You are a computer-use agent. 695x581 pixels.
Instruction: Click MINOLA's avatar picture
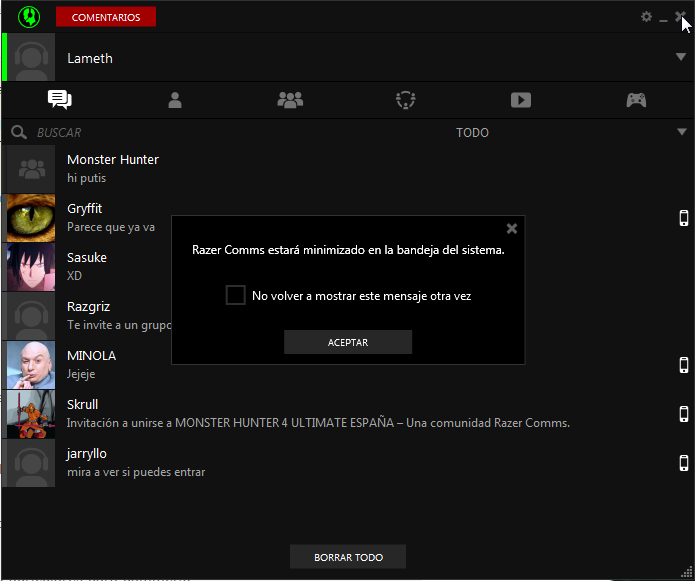[x=31, y=365]
